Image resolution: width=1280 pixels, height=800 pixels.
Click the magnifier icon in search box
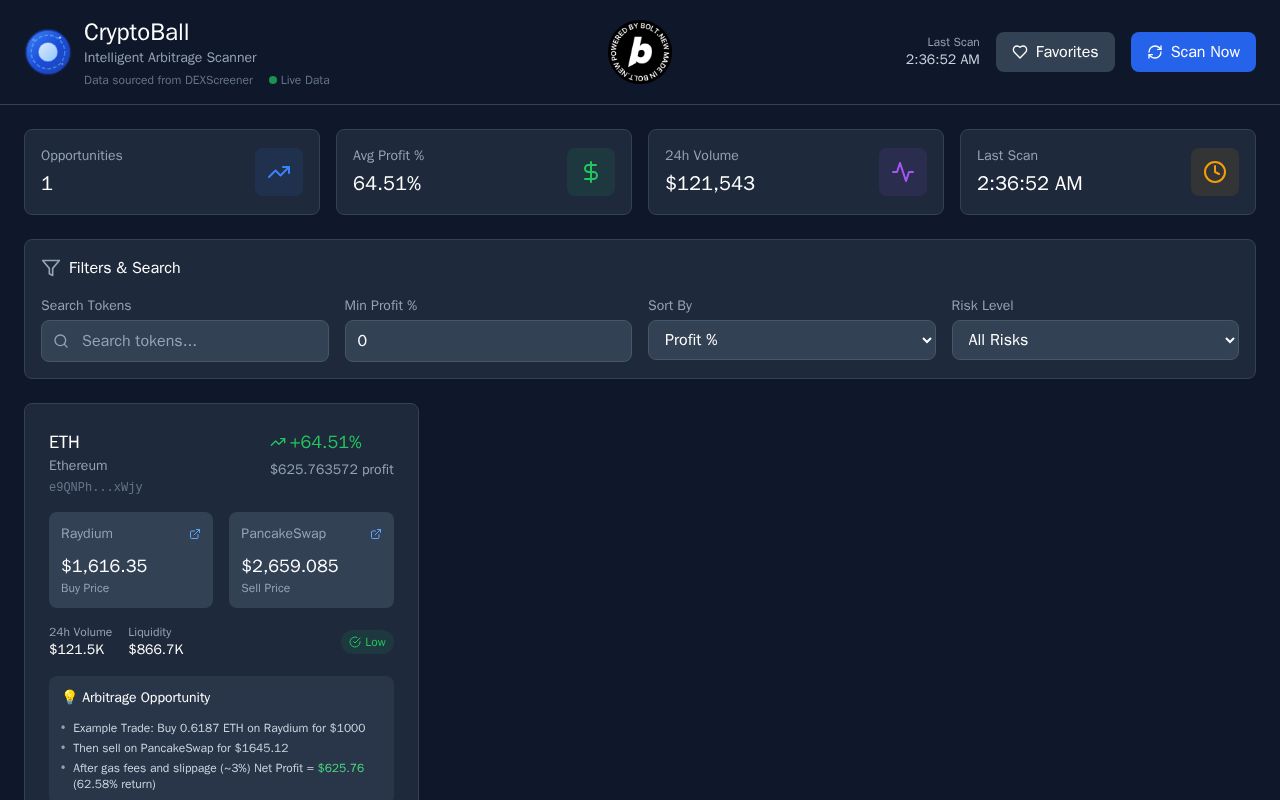pos(61,341)
